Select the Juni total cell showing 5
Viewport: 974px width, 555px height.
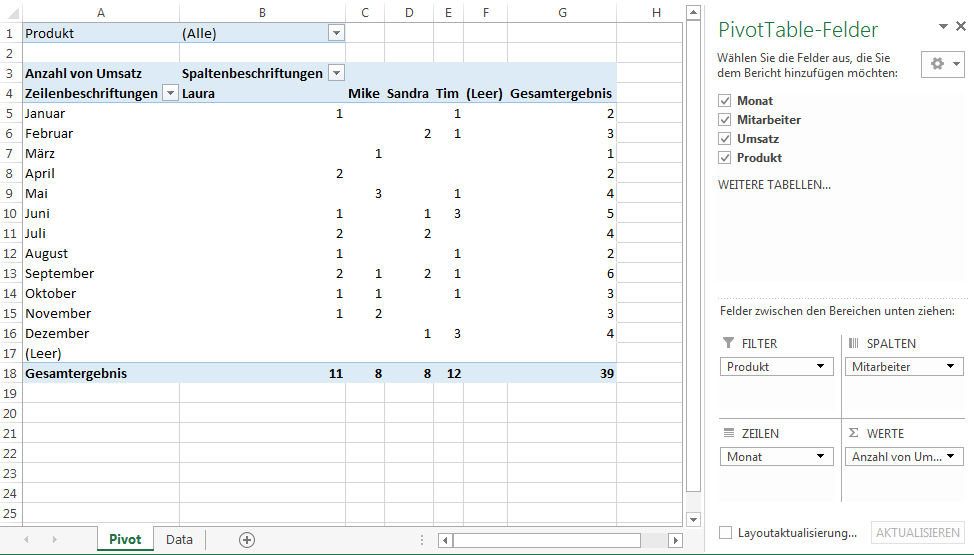click(x=562, y=213)
